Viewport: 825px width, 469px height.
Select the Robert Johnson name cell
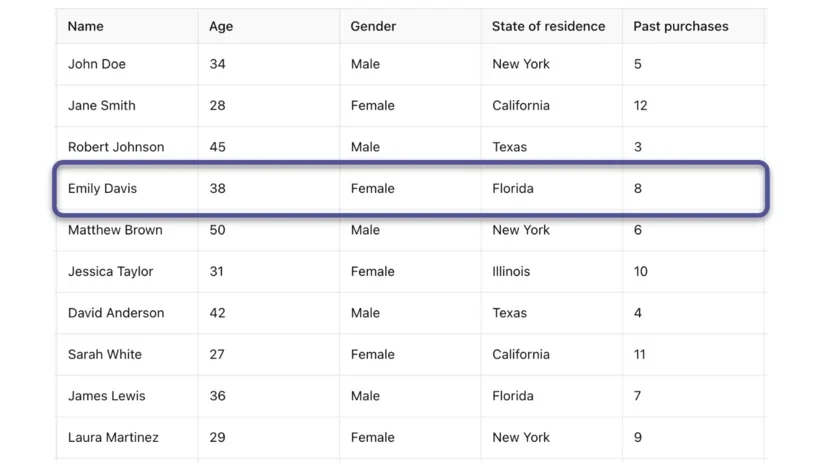click(x=116, y=147)
